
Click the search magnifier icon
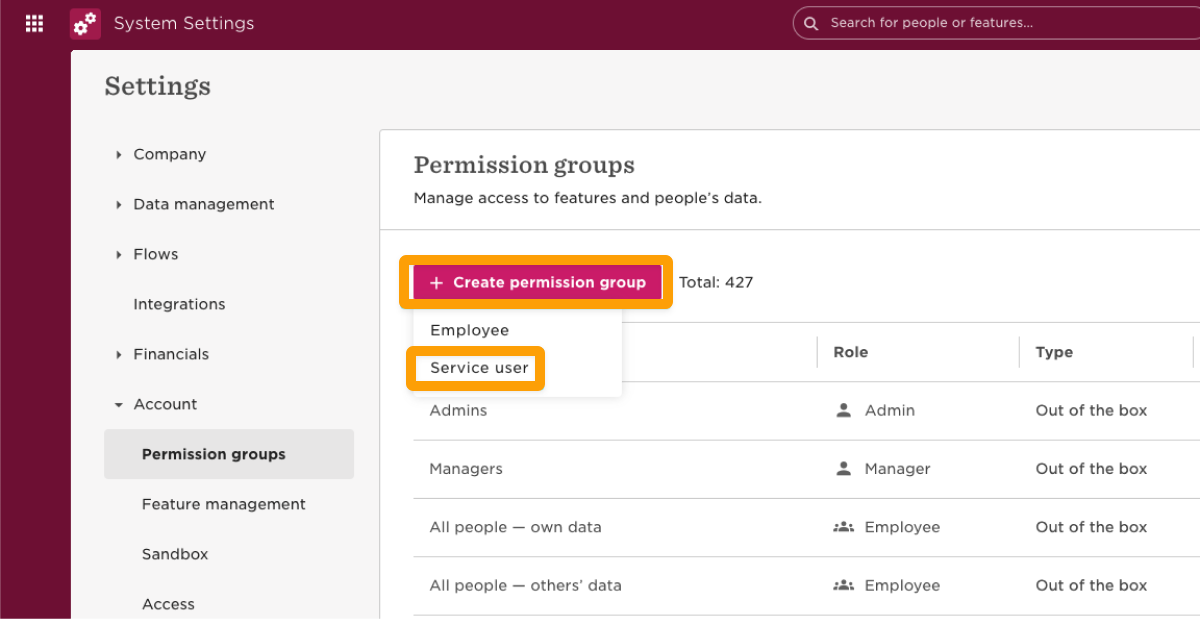tap(811, 23)
